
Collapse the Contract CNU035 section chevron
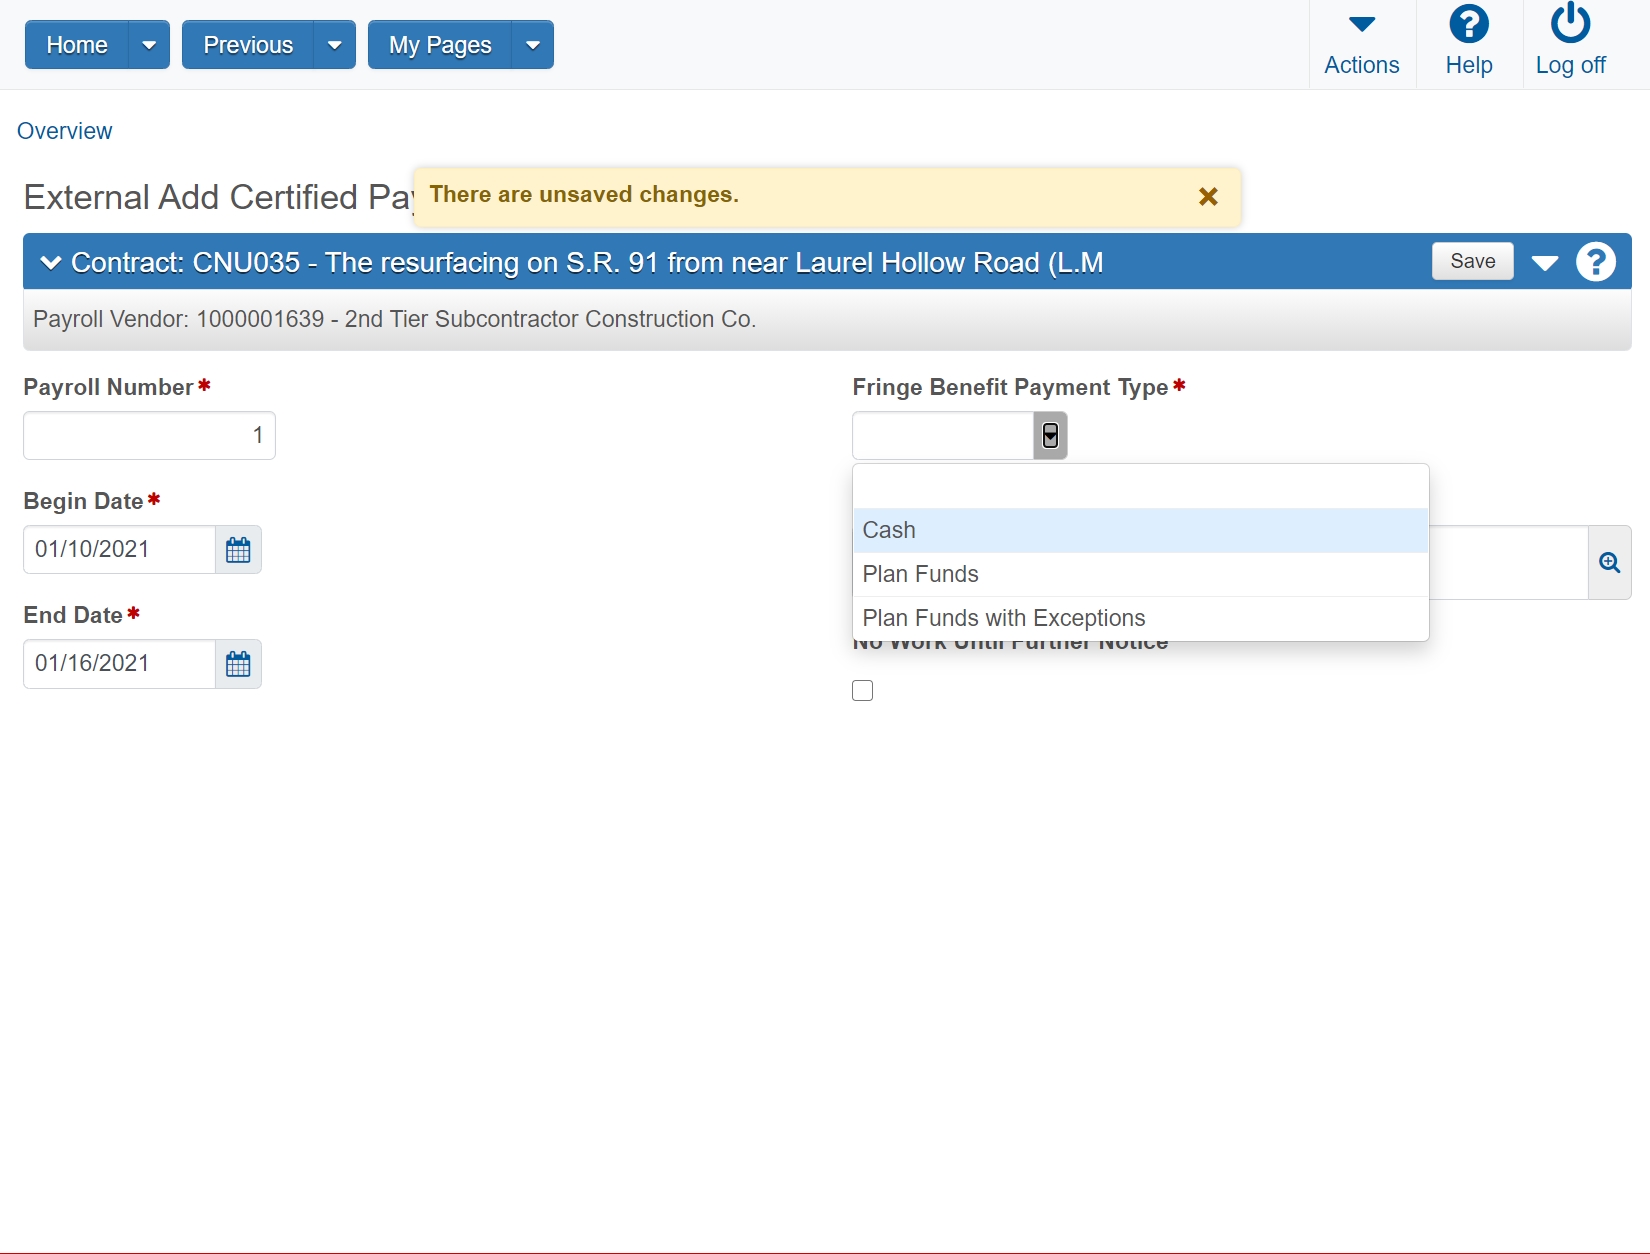coord(50,262)
